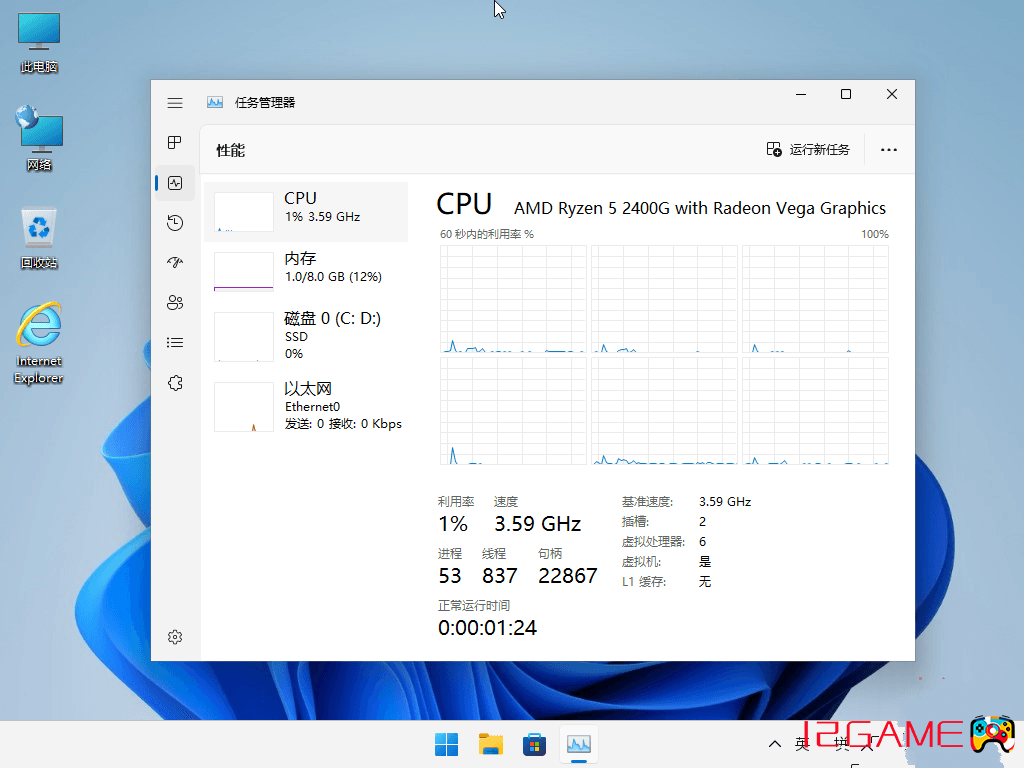Viewport: 1024px width, 768px height.
Task: Click the top-right CPU core graph
Action: 815,299
